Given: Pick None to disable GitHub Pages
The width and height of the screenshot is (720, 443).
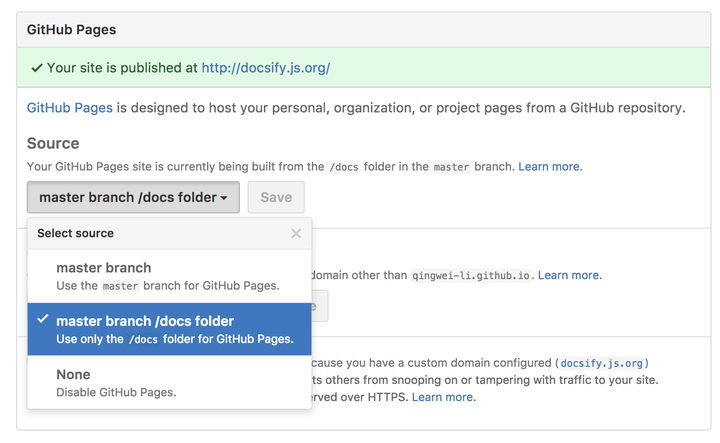Looking at the screenshot, I should tap(74, 374).
